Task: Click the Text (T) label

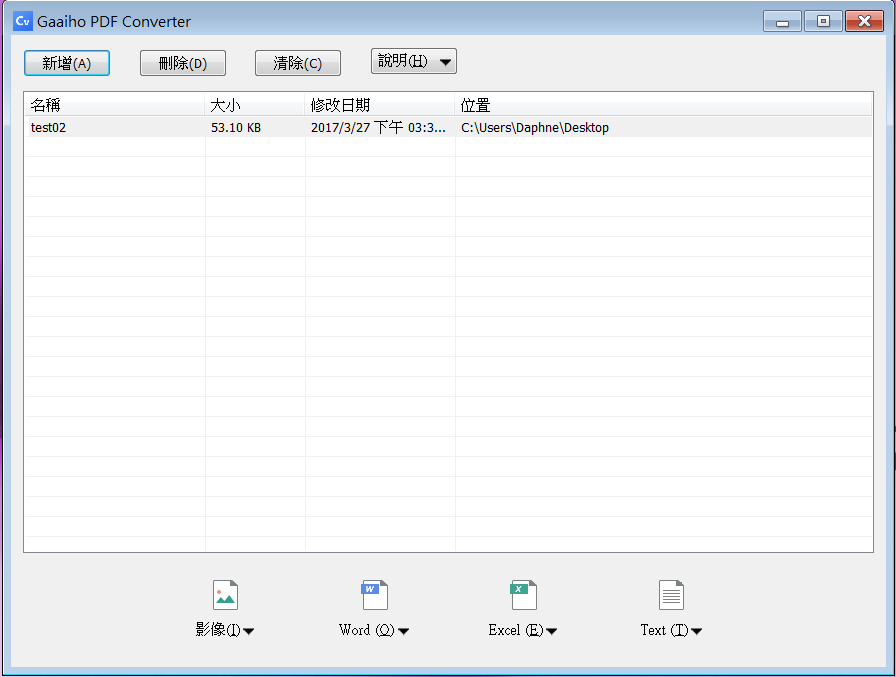Action: click(x=665, y=630)
